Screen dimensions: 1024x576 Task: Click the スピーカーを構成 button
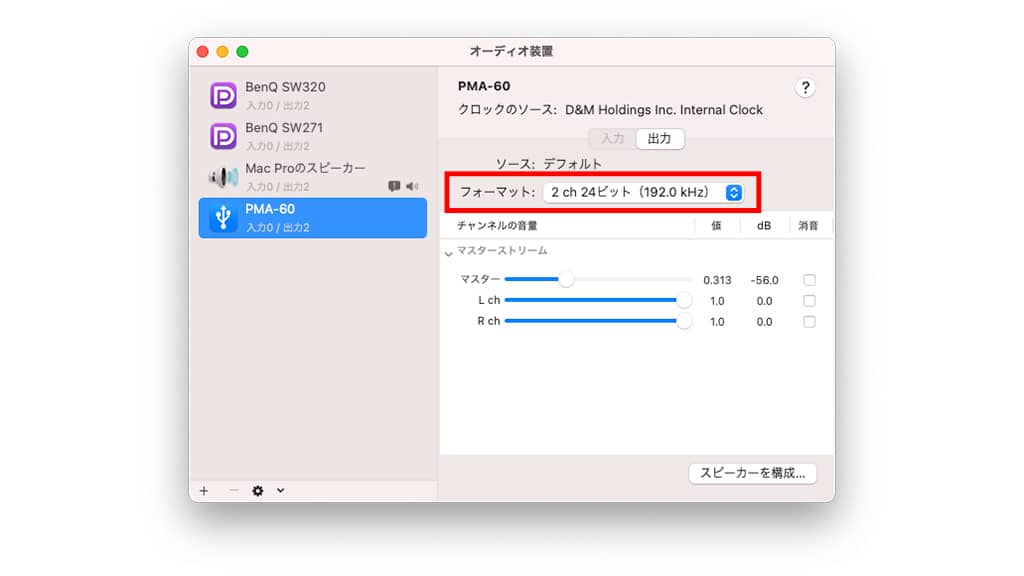pyautogui.click(x=752, y=473)
